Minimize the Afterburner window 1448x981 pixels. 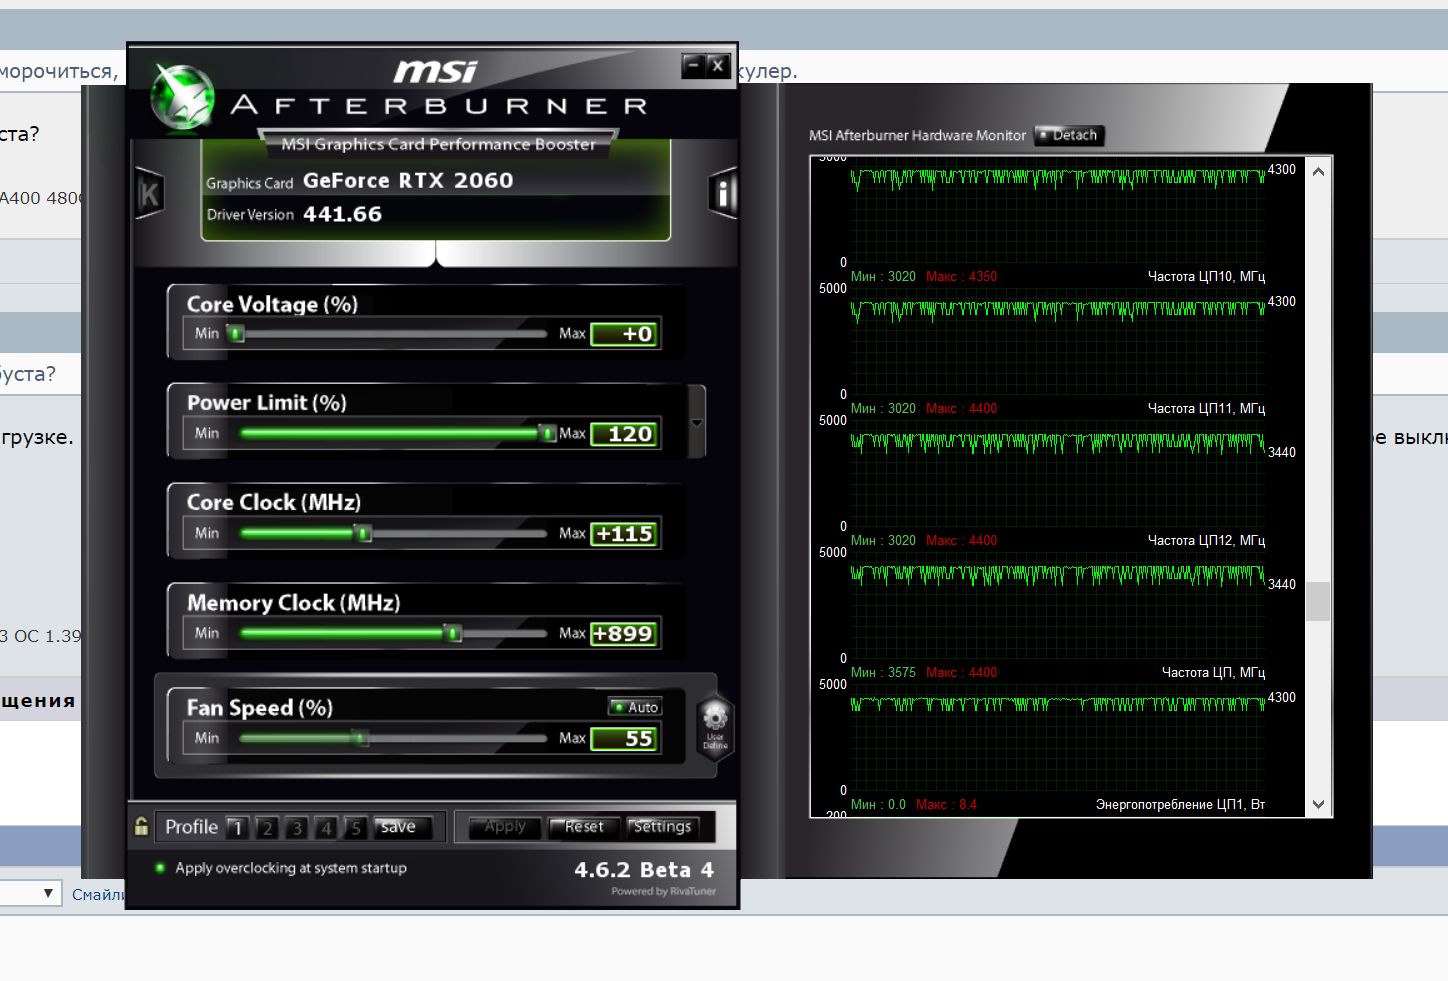(693, 66)
